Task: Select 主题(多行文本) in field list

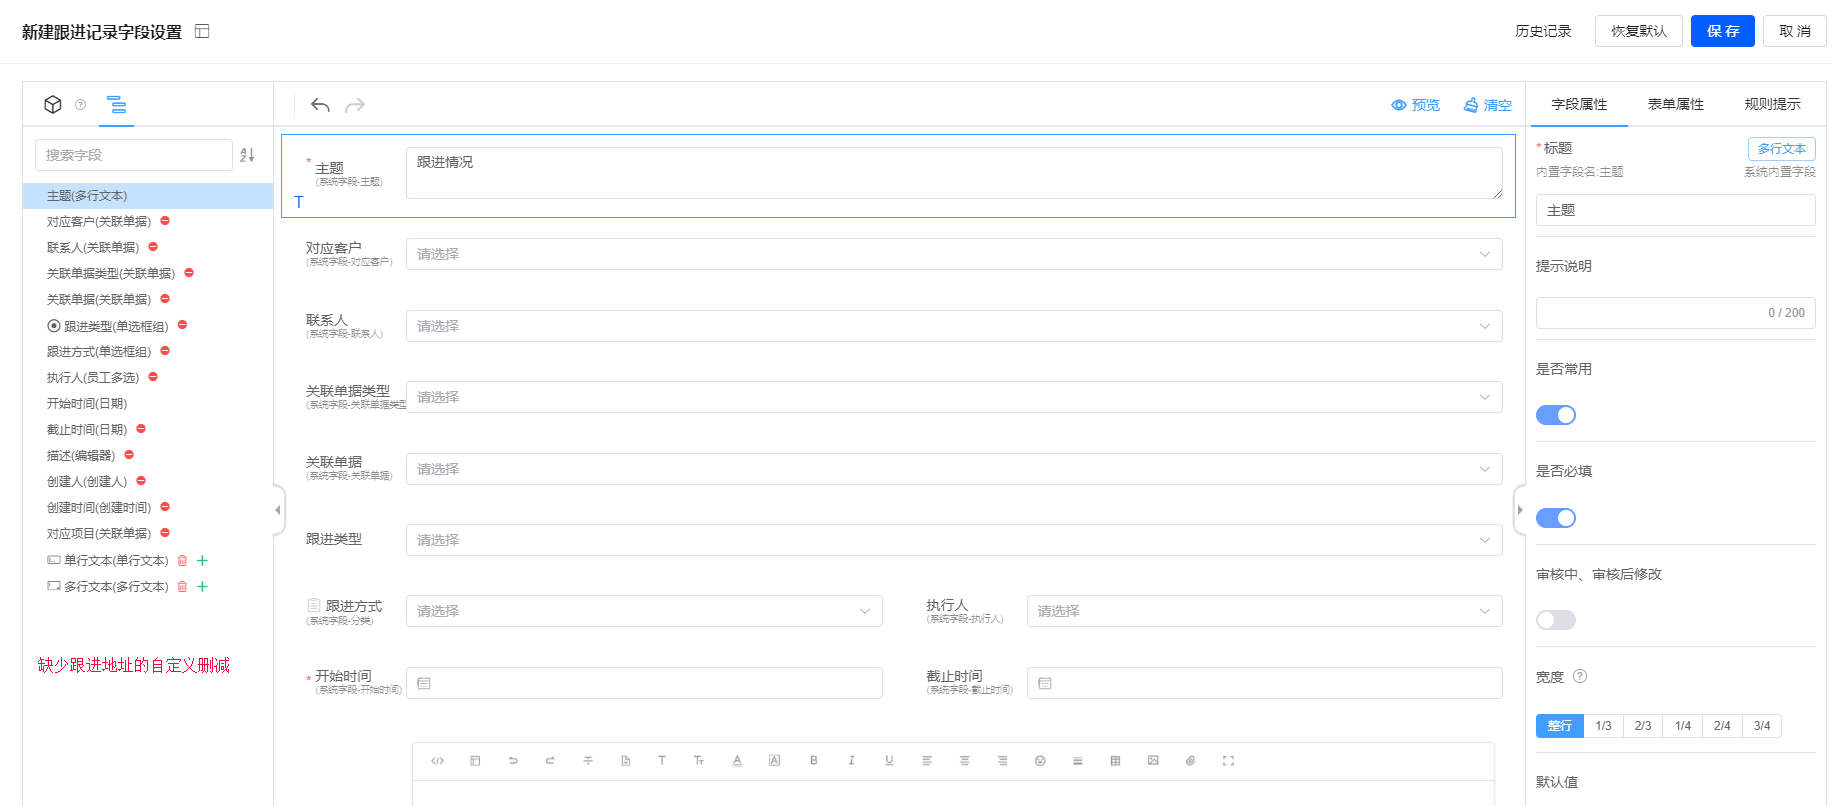Action: coord(148,196)
